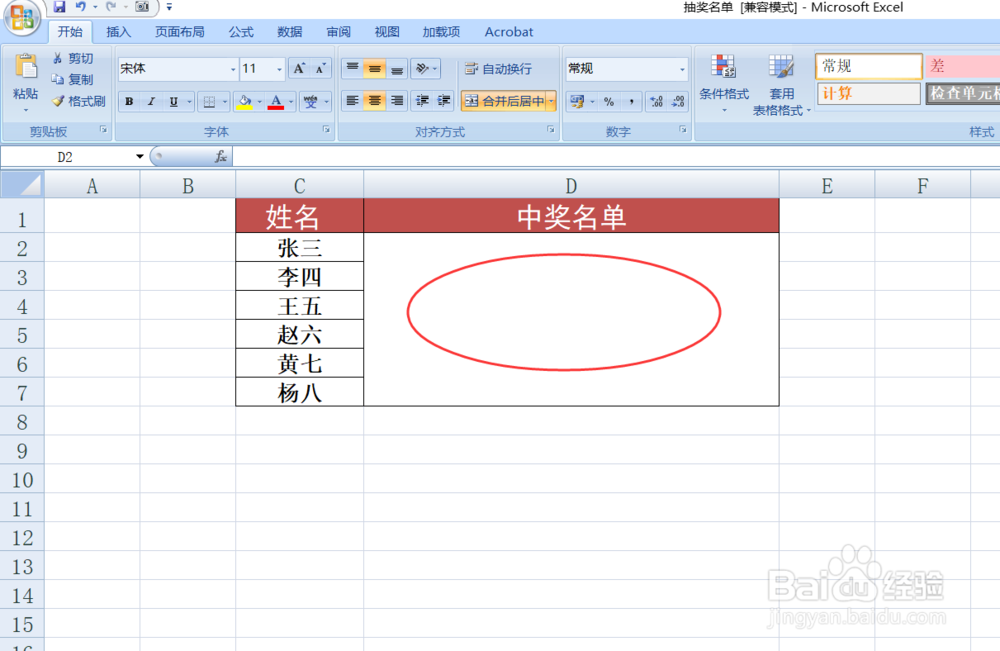The height and width of the screenshot is (651, 1000).
Task: Apply the Percent Style format
Action: (609, 102)
